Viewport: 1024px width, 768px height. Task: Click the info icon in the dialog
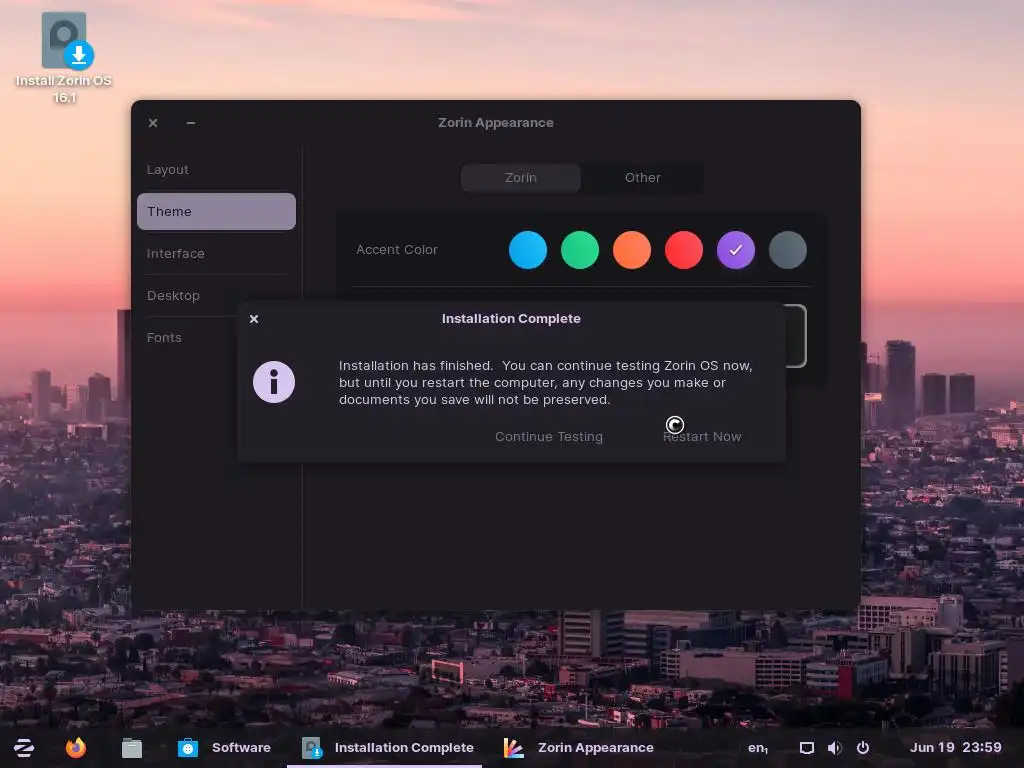(x=274, y=382)
